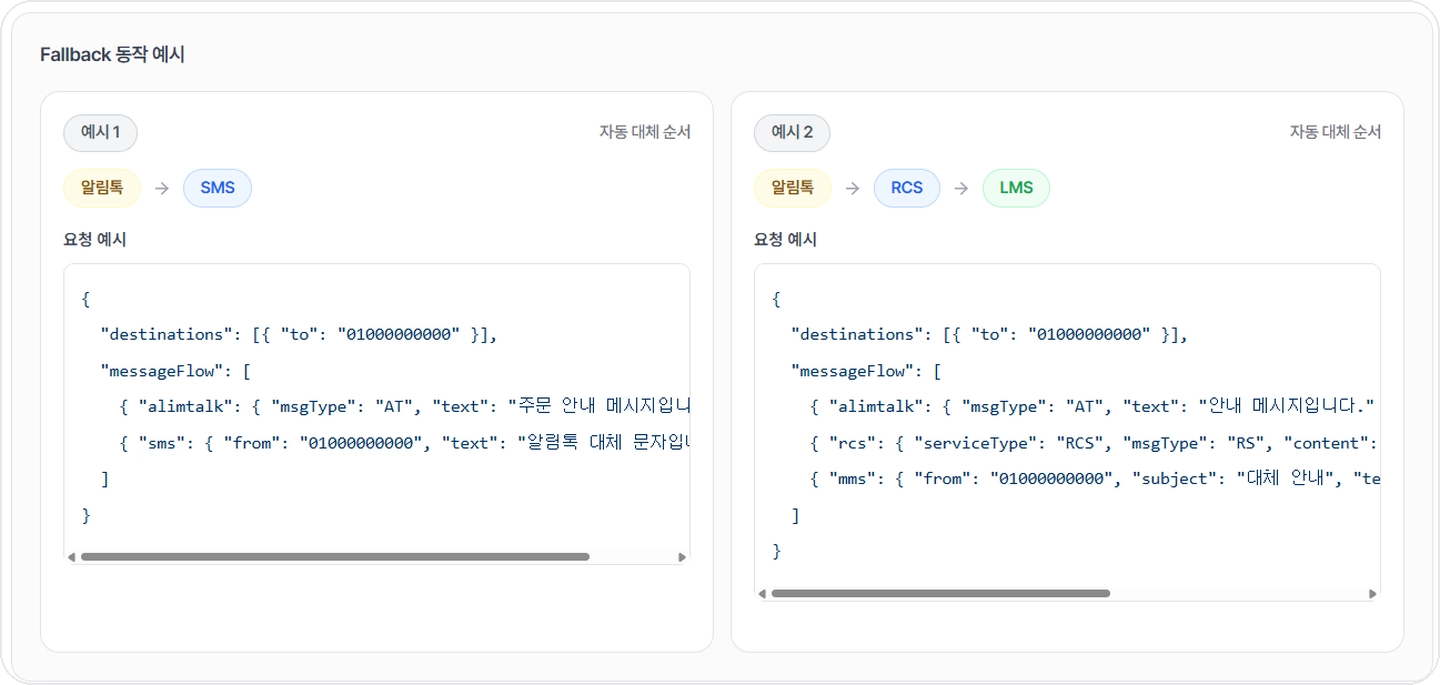Click the alimtalk line reading 안내 메시지입니다.
Screen dimensions: 1440x685
click(x=1093, y=407)
